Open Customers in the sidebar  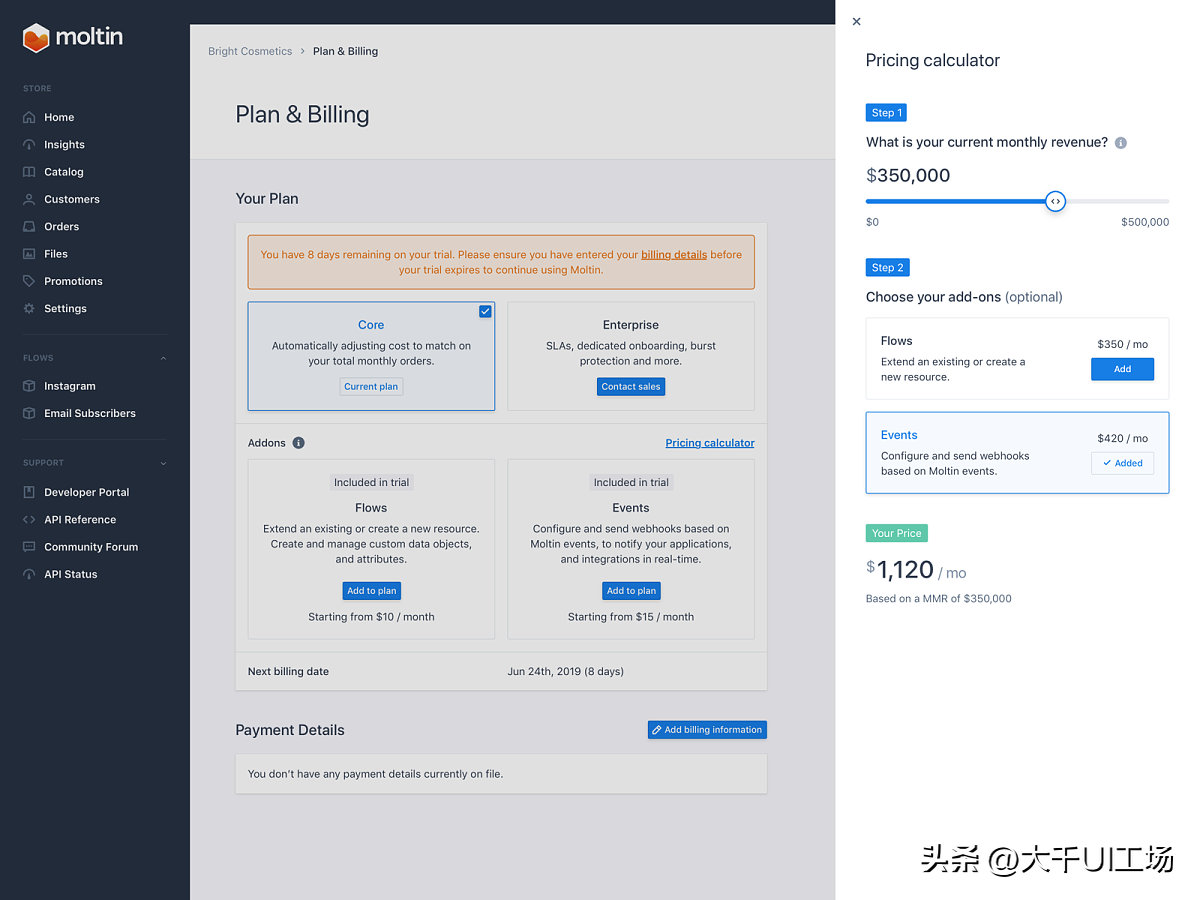click(72, 199)
